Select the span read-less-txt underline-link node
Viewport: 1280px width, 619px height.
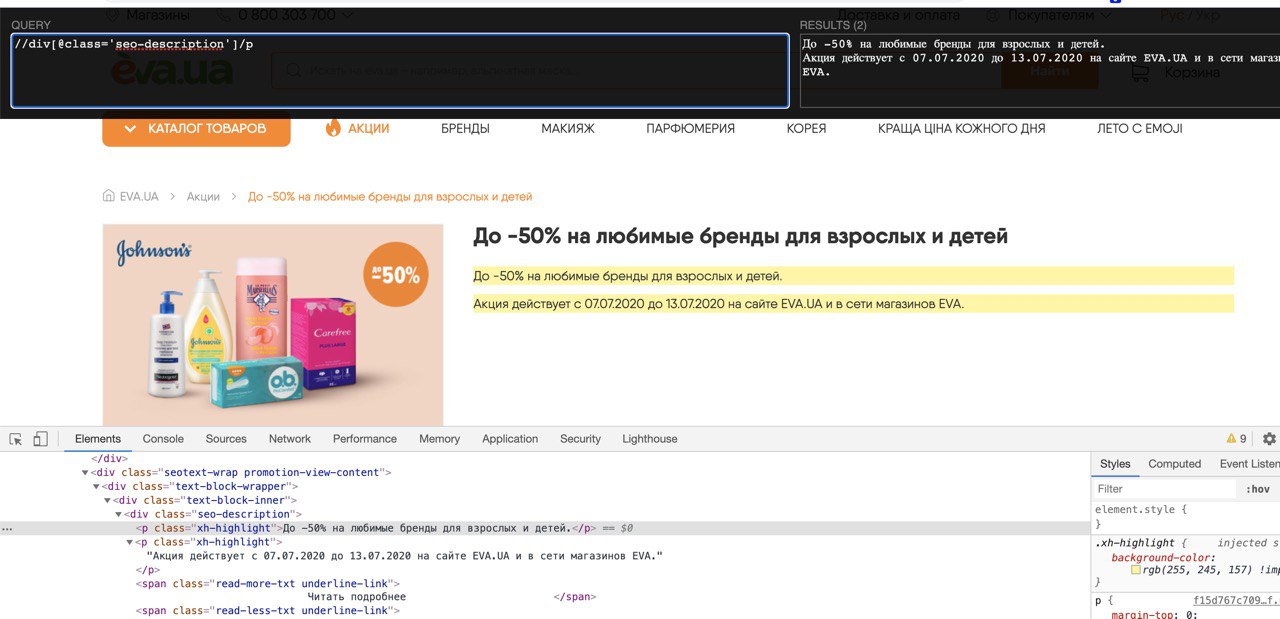point(268,611)
